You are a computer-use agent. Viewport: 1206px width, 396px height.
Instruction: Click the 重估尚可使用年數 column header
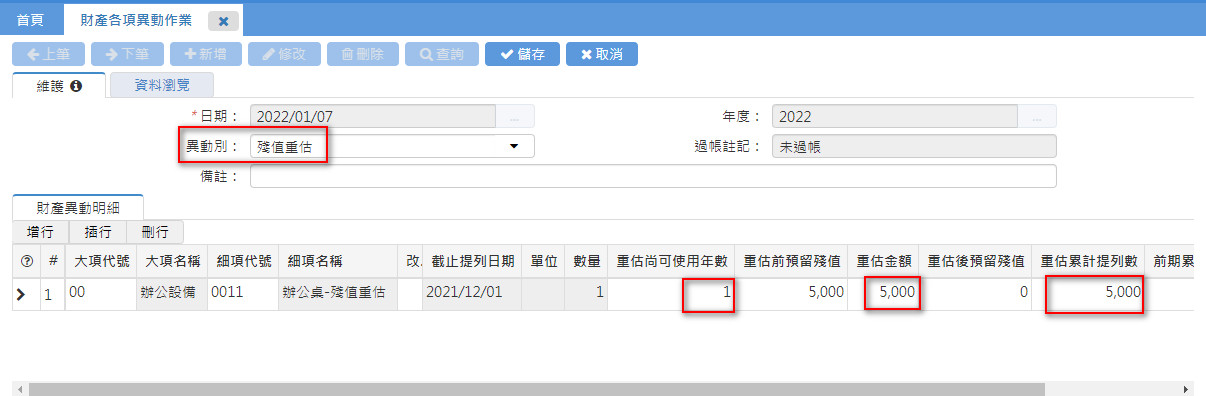(x=671, y=261)
